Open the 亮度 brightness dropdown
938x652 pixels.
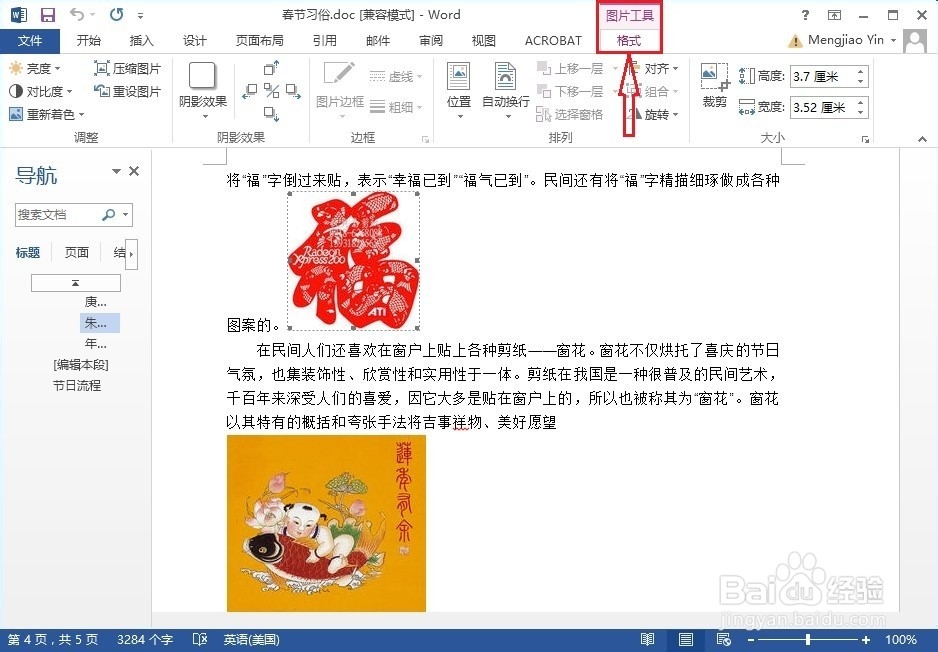click(x=35, y=68)
